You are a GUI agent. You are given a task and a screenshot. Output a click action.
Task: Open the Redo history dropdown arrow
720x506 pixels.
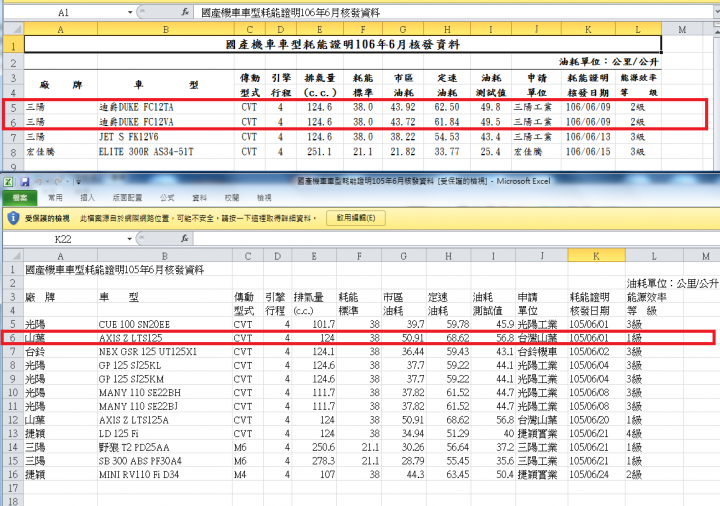[67, 182]
